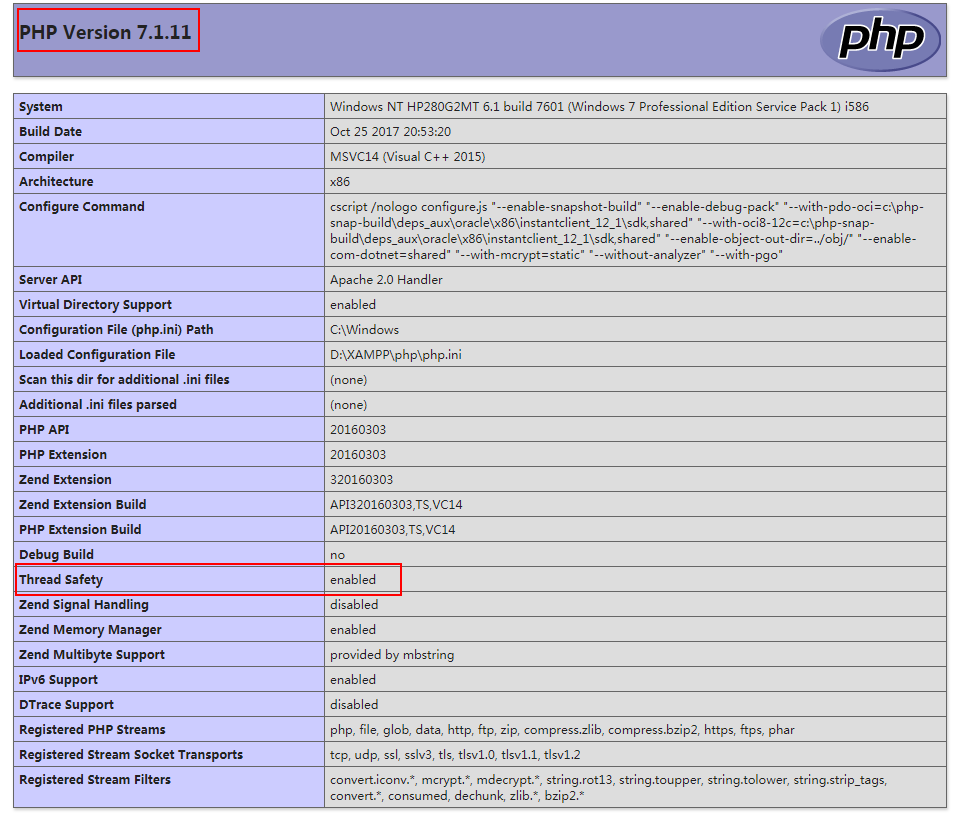973x822 pixels.
Task: Select provided by mbstring value
Action: pos(392,654)
